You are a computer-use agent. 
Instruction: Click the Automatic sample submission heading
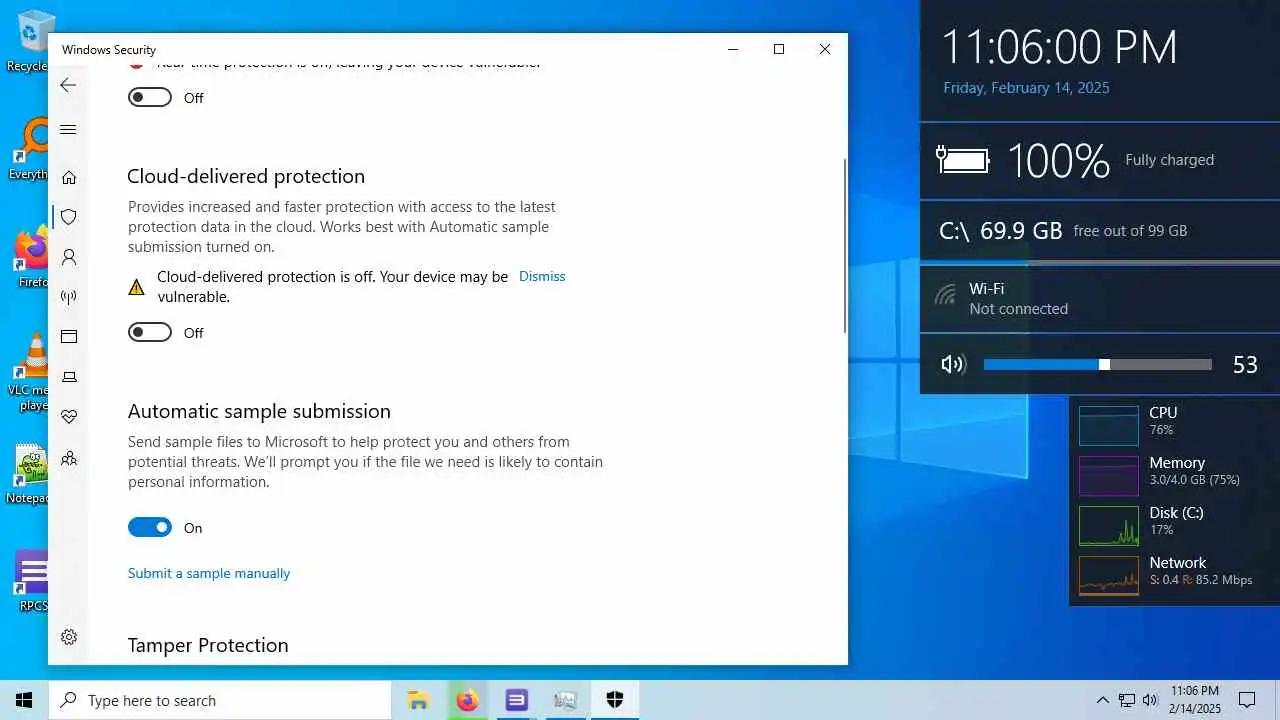pyautogui.click(x=259, y=411)
